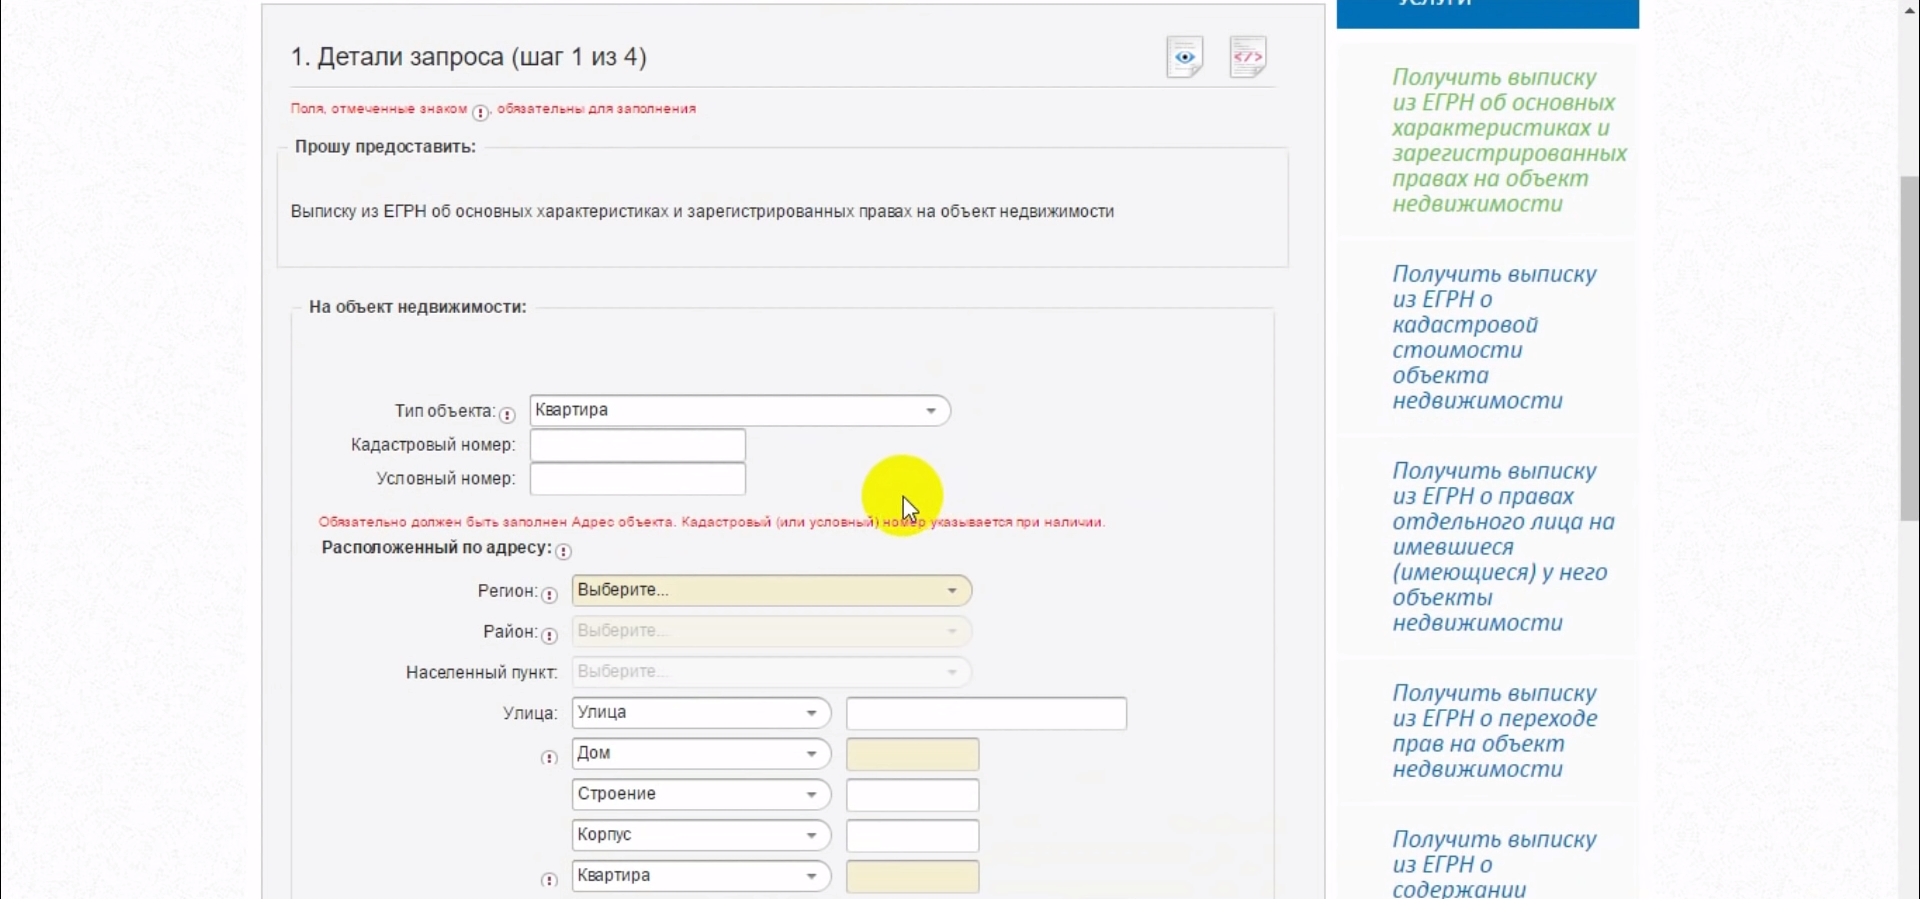Open the Улица type dropdown
1920x899 pixels.
(x=700, y=713)
